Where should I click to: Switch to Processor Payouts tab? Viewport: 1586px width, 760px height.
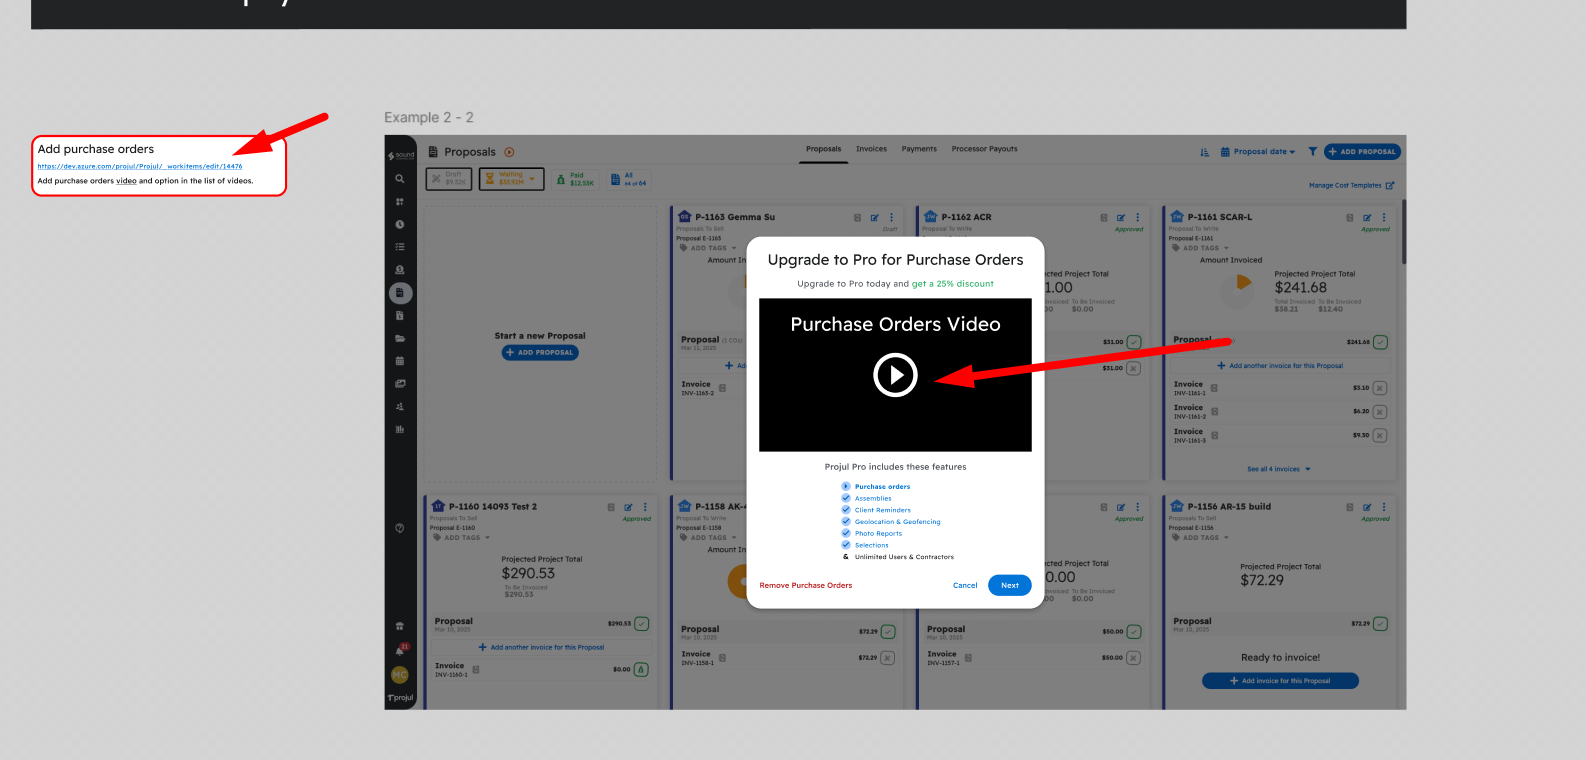click(984, 149)
